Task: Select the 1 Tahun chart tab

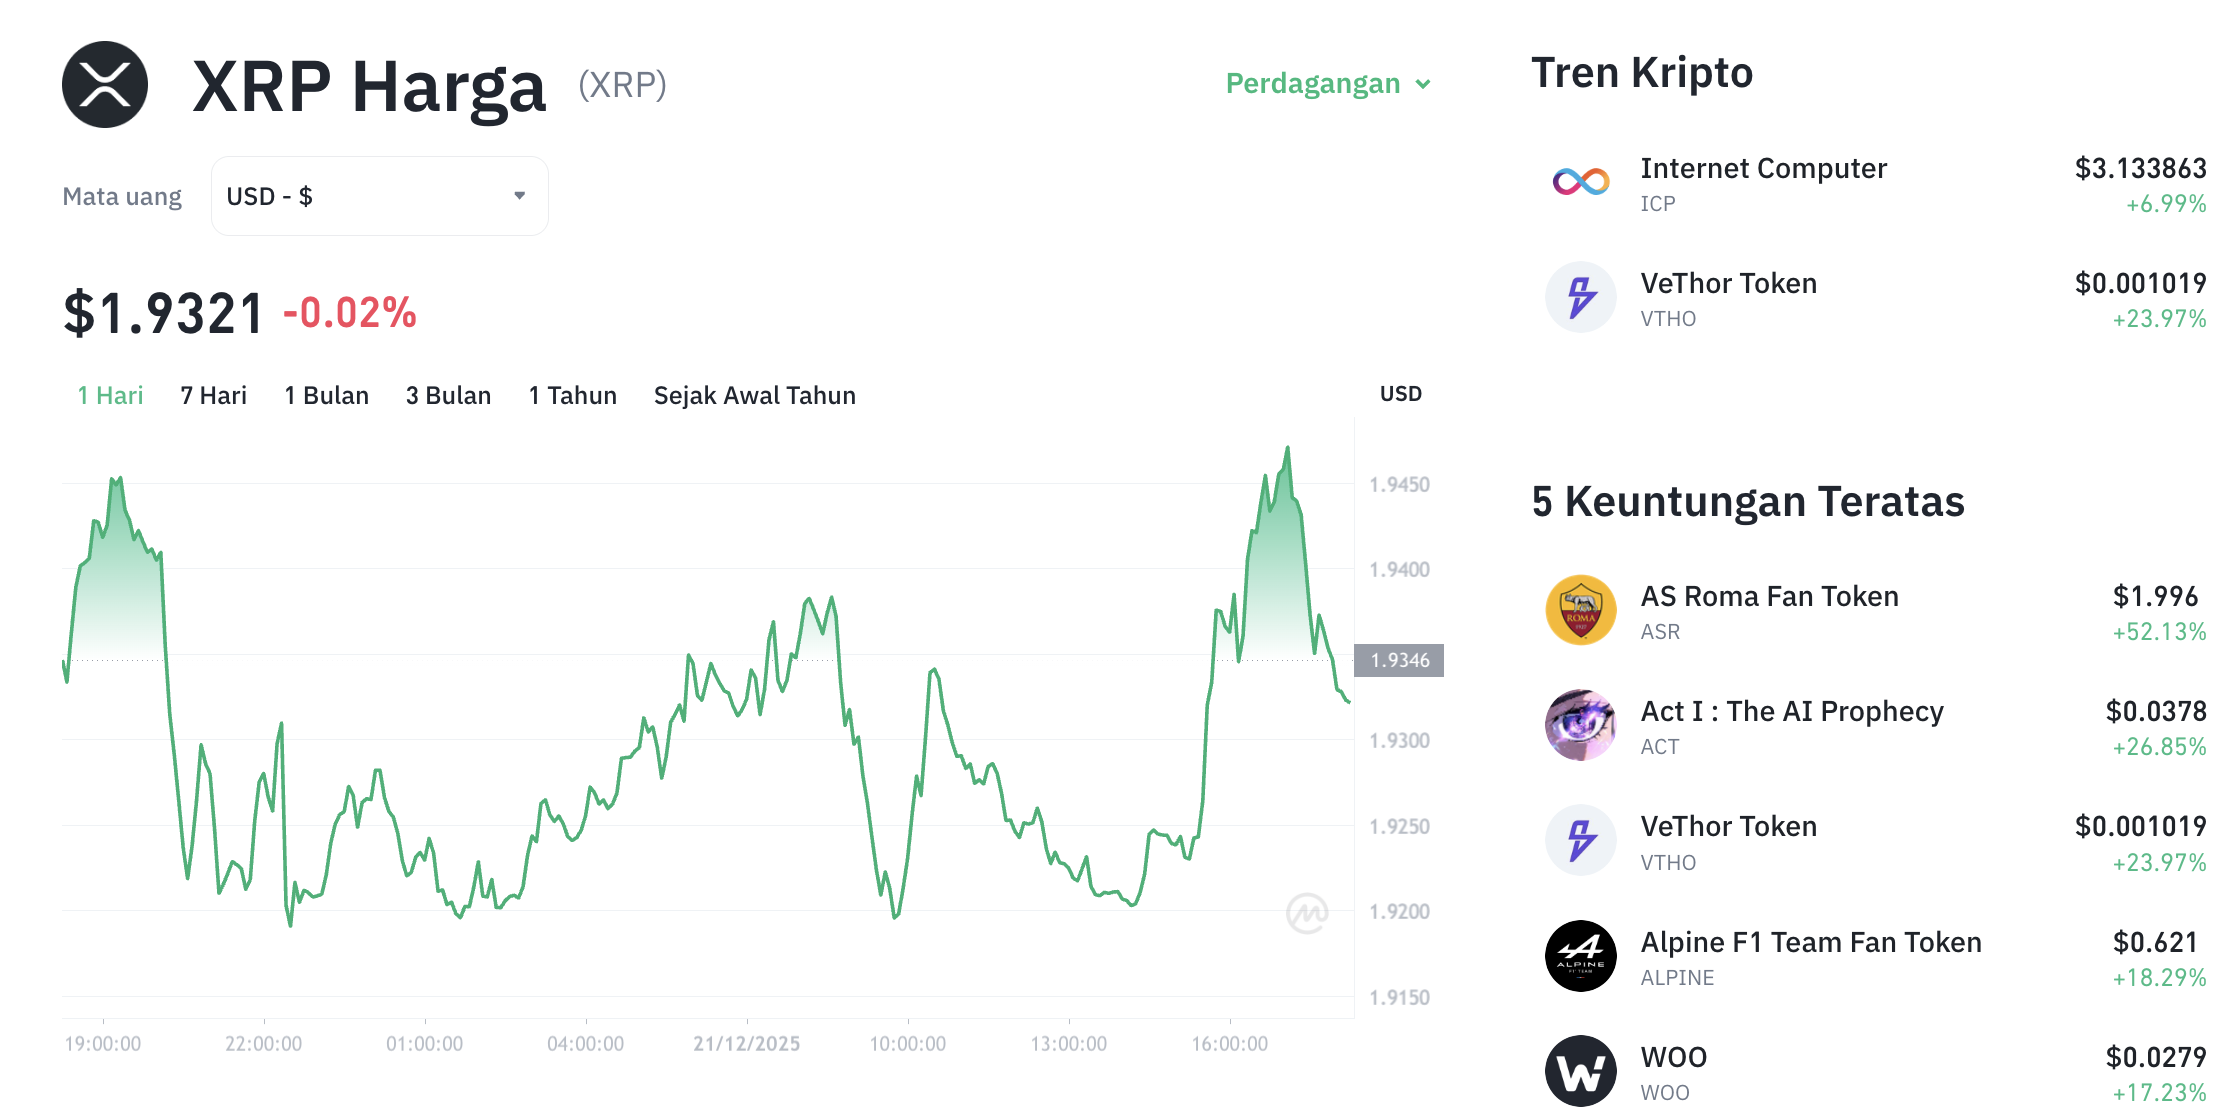Action: tap(572, 395)
